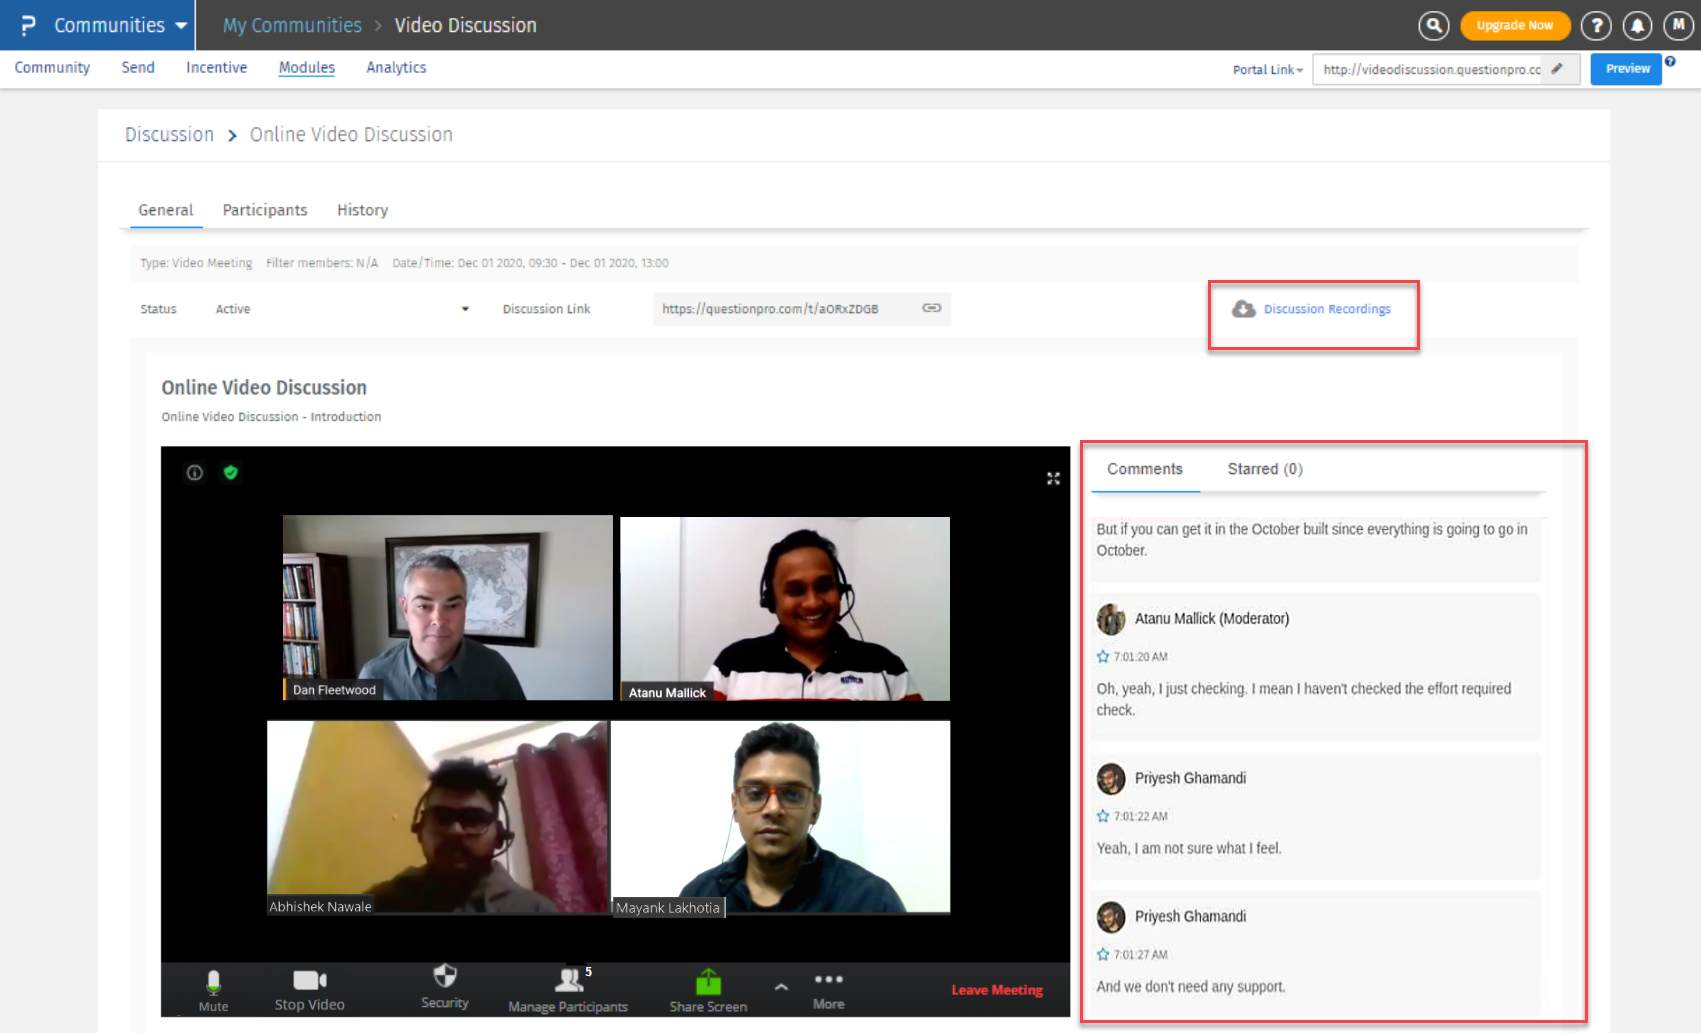
Task: Switch to the History tab
Action: 362,210
